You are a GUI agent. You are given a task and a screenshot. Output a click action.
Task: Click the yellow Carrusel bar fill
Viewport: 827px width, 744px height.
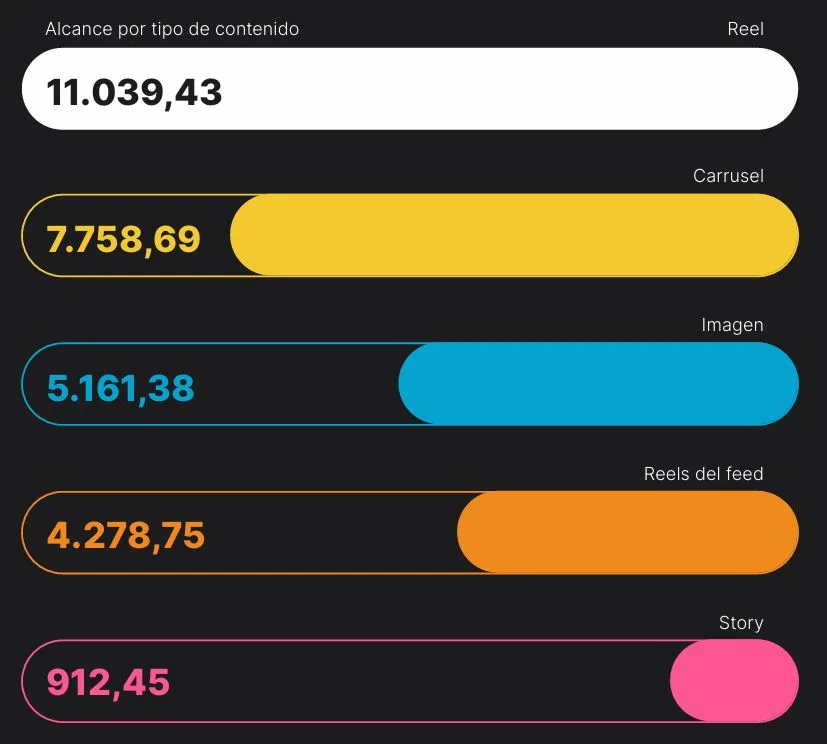coord(514,235)
